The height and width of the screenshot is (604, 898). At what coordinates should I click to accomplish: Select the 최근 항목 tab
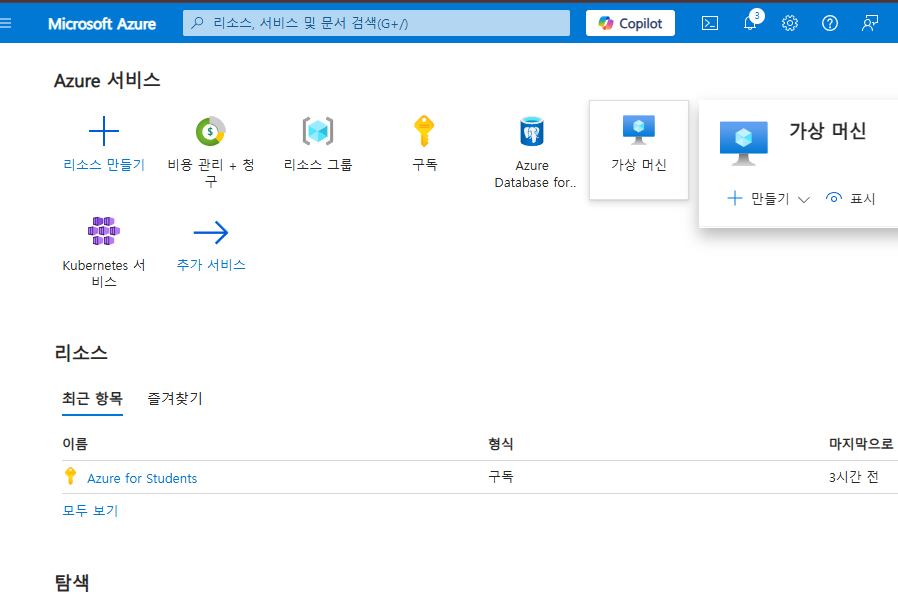[92, 398]
